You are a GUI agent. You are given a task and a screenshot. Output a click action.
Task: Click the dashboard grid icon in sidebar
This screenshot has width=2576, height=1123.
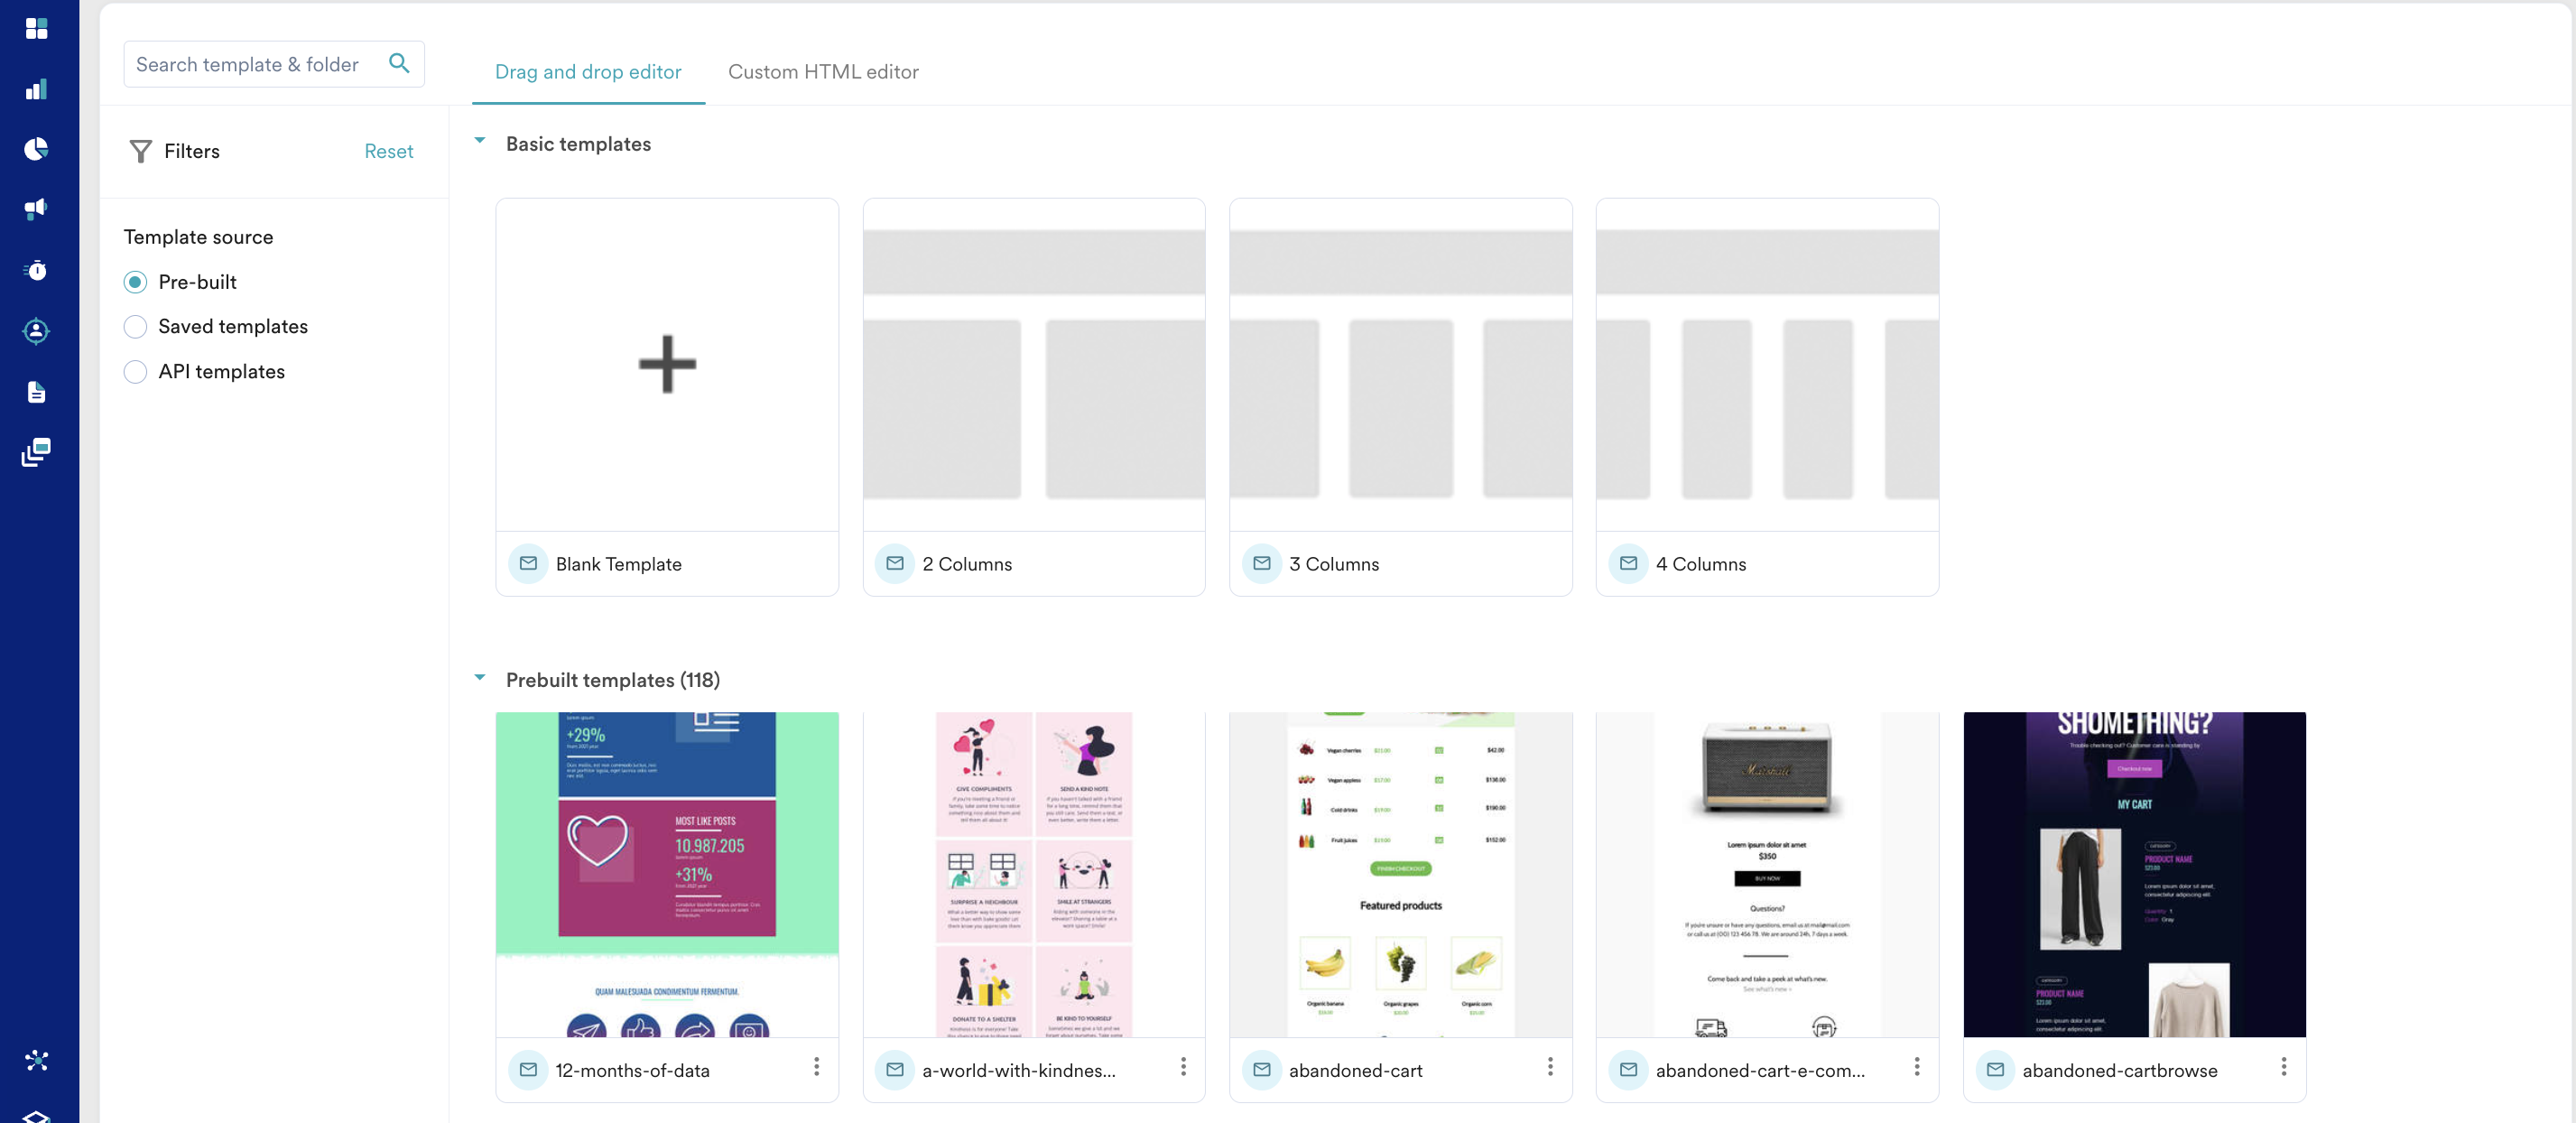coord(37,28)
